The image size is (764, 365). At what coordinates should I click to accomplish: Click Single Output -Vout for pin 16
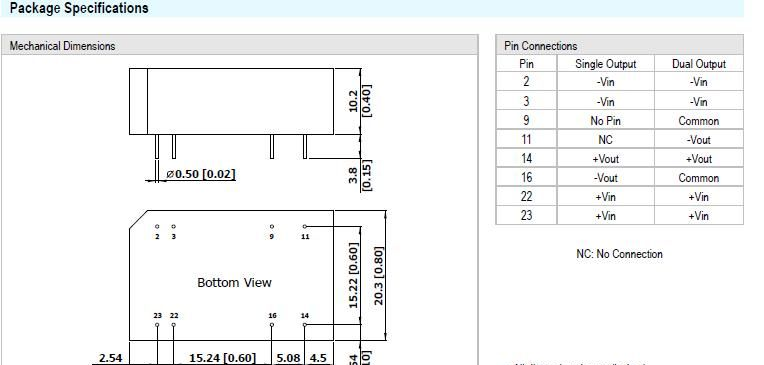click(x=606, y=177)
